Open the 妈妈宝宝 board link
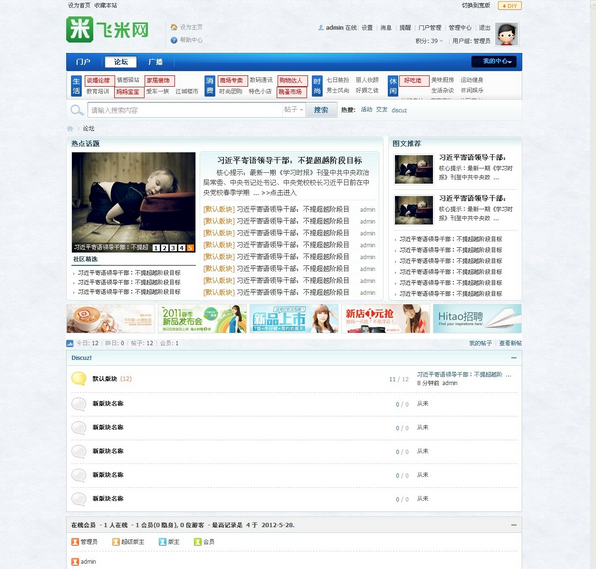 tap(129, 92)
